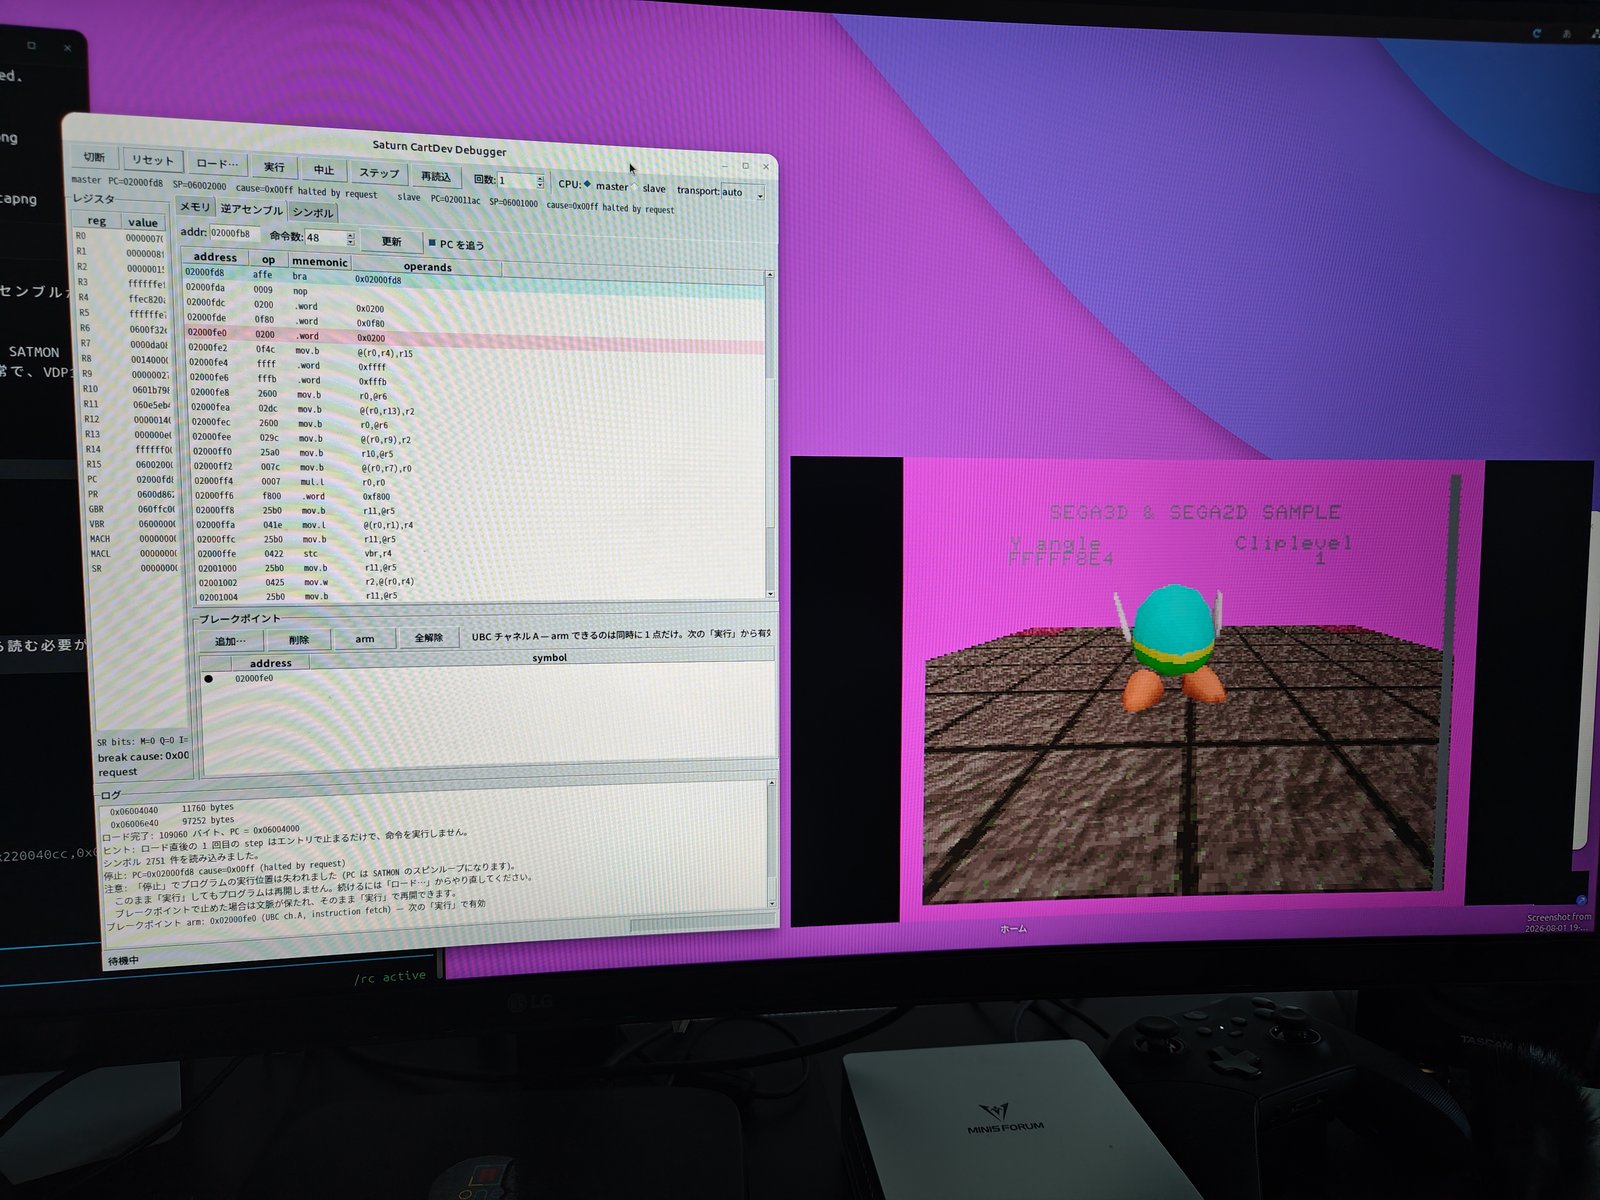The width and height of the screenshot is (1600, 1200).
Task: Select the PC register row
Action: click(132, 480)
